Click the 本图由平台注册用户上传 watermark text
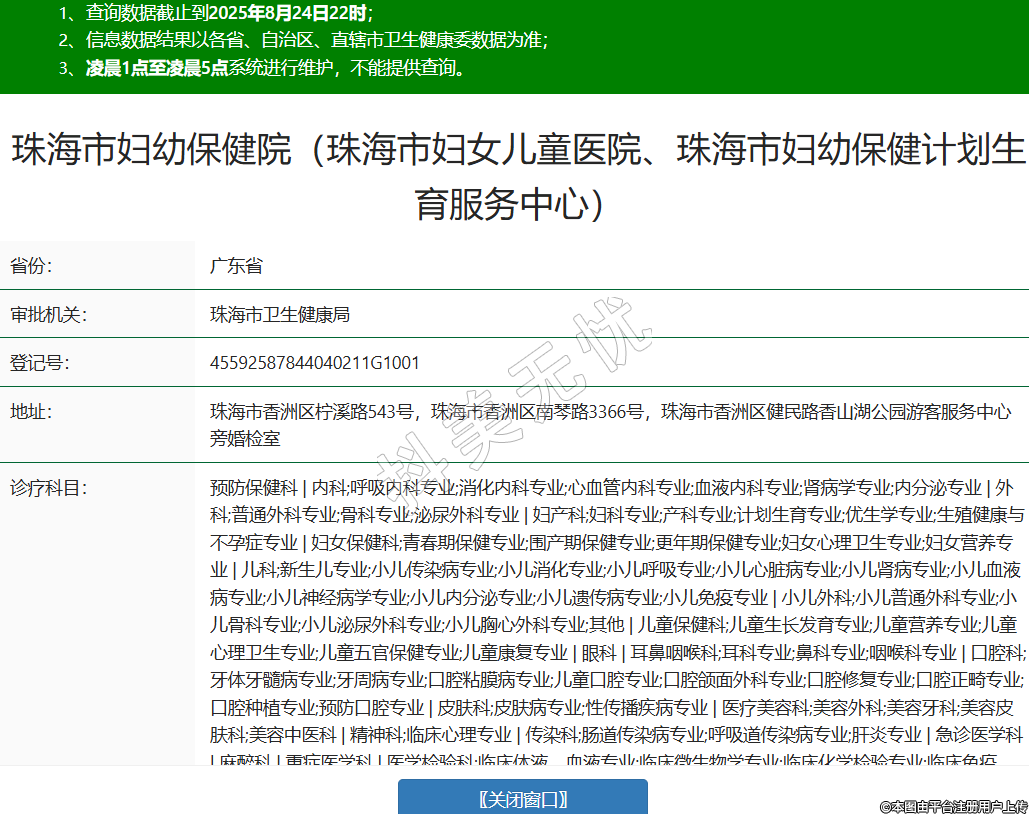Screen dimensions: 1029x814 (x=953, y=805)
